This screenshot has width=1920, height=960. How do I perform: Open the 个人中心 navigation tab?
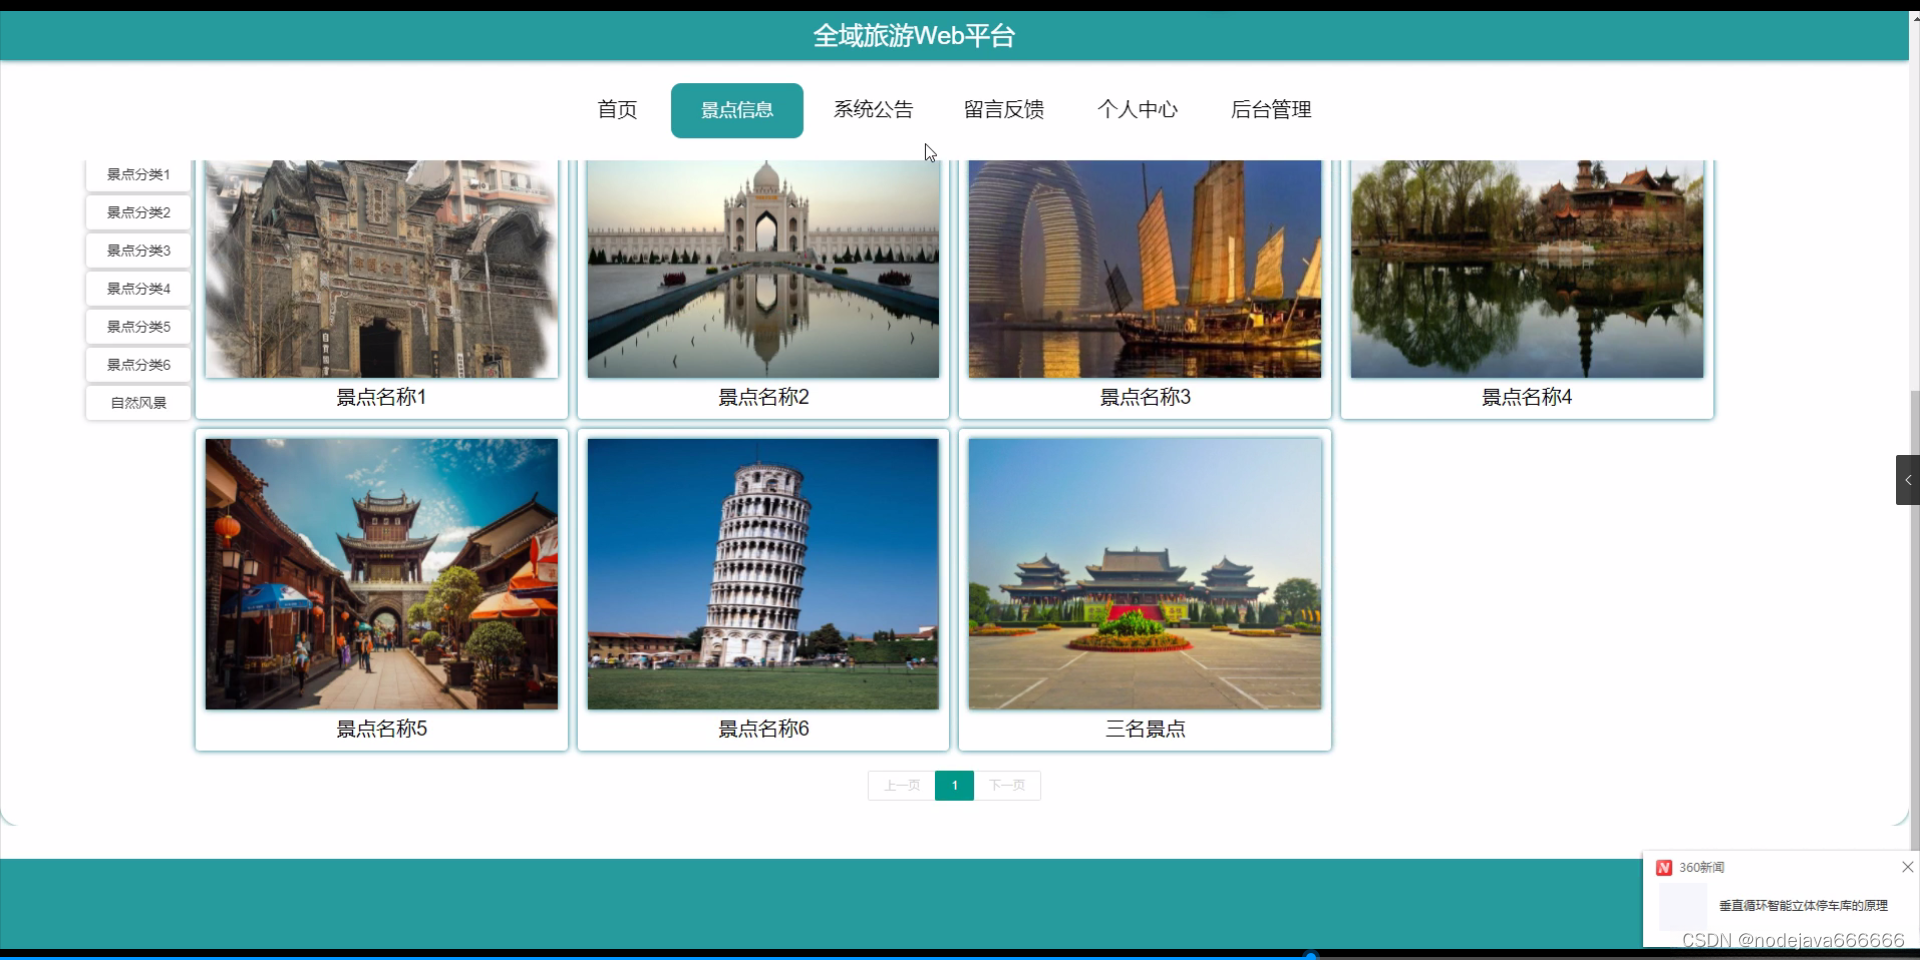1137,110
